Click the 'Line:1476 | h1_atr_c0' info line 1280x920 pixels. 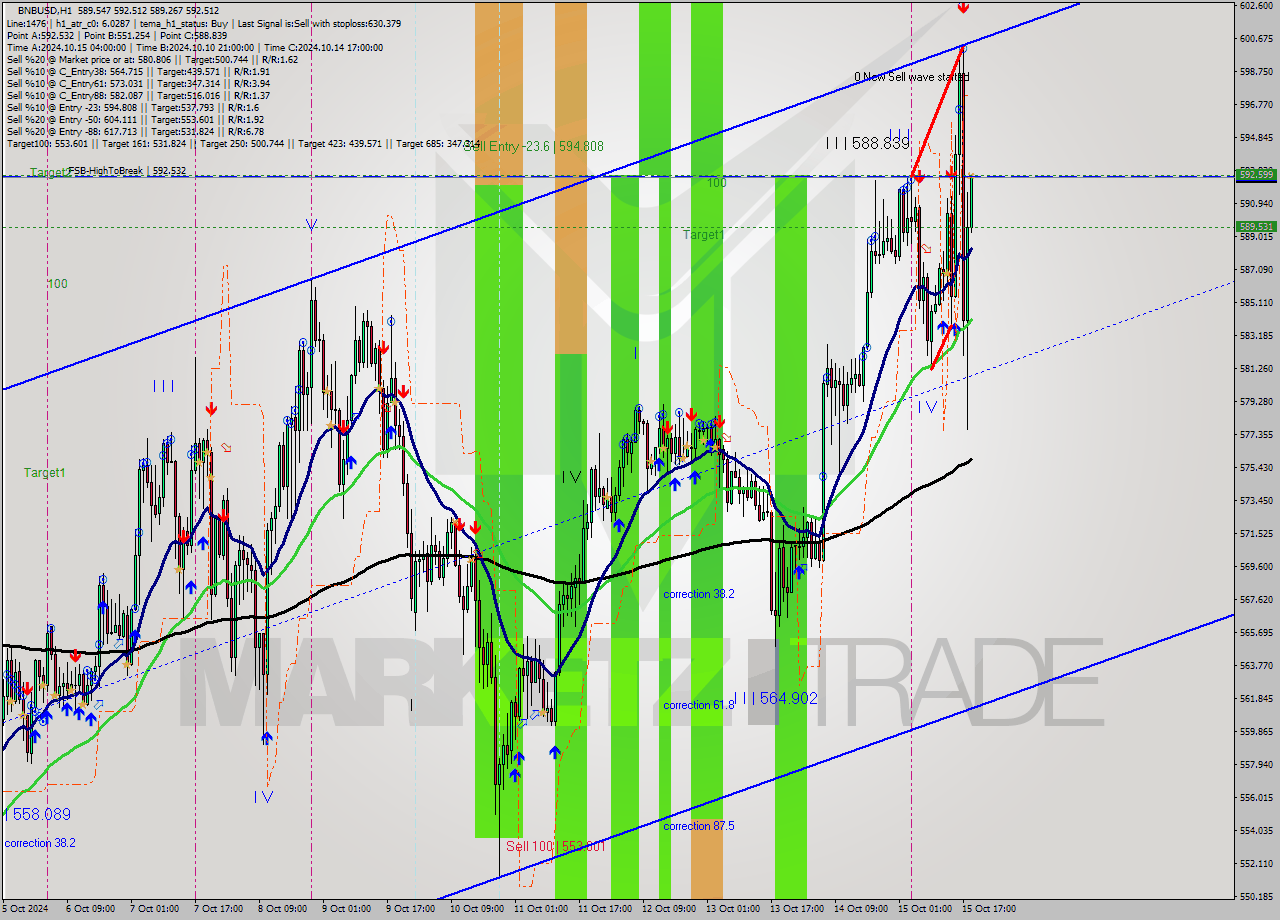coord(204,23)
